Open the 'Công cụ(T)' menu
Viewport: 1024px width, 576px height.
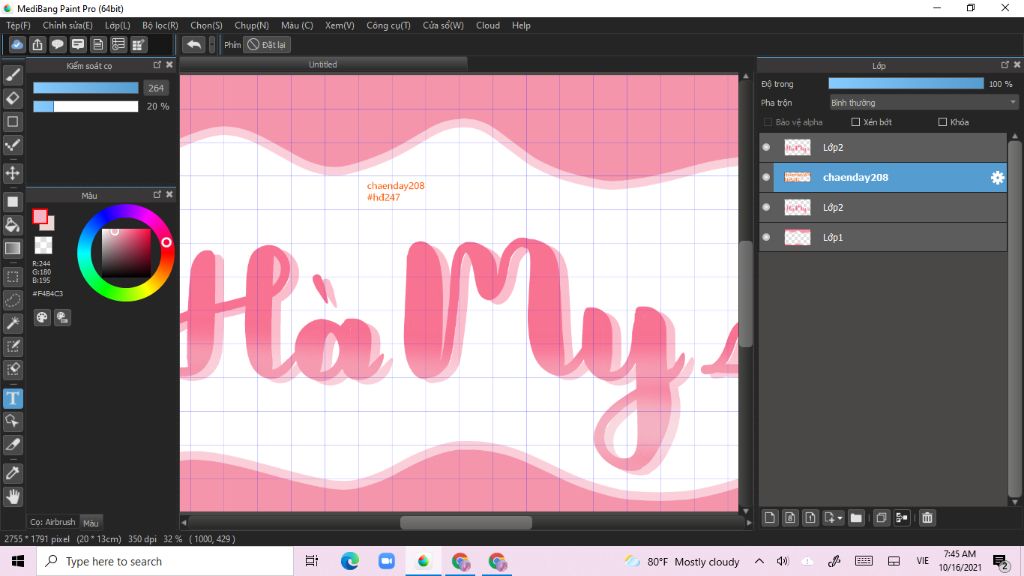[388, 25]
